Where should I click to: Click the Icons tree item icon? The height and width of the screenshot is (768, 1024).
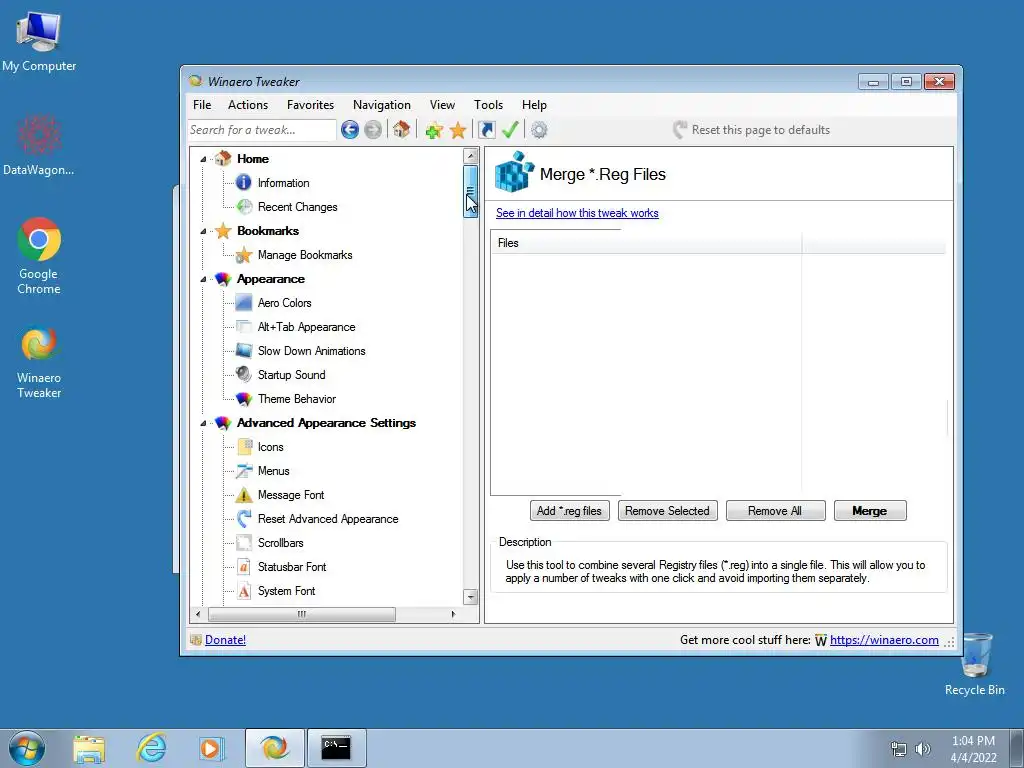pos(244,447)
